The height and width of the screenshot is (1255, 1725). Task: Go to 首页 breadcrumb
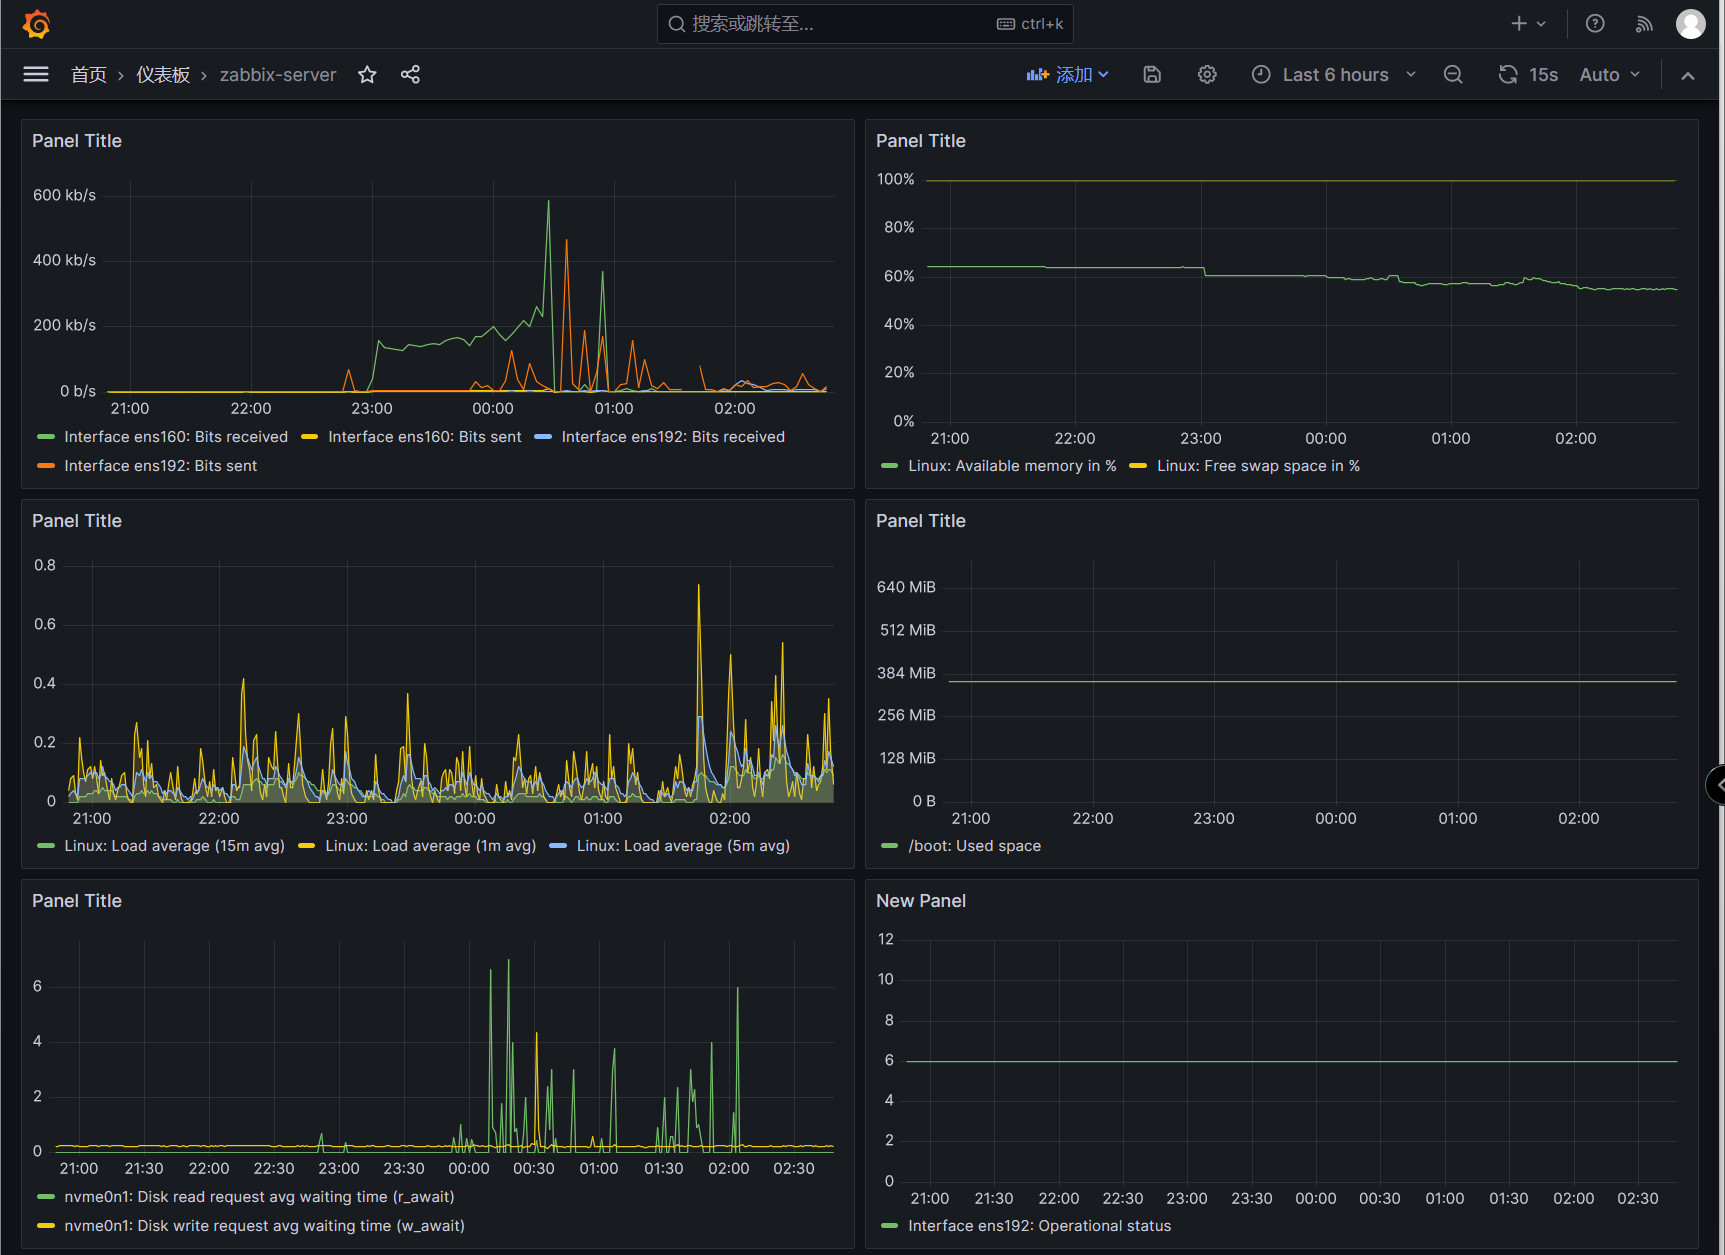click(x=89, y=75)
